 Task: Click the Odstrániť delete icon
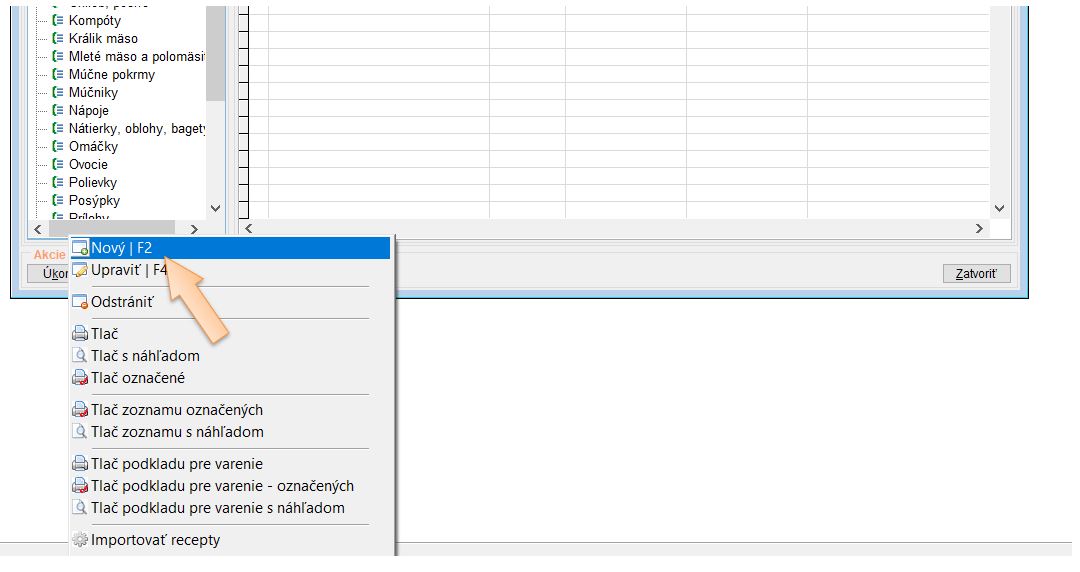(x=80, y=301)
